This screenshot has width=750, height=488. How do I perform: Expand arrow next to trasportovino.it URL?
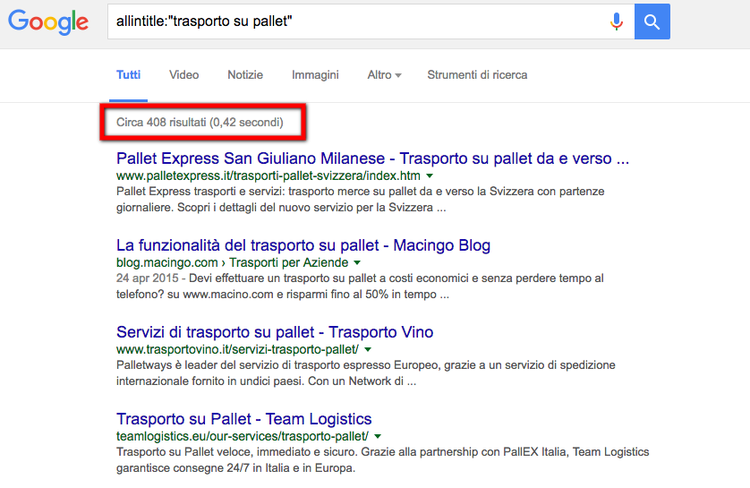click(368, 350)
